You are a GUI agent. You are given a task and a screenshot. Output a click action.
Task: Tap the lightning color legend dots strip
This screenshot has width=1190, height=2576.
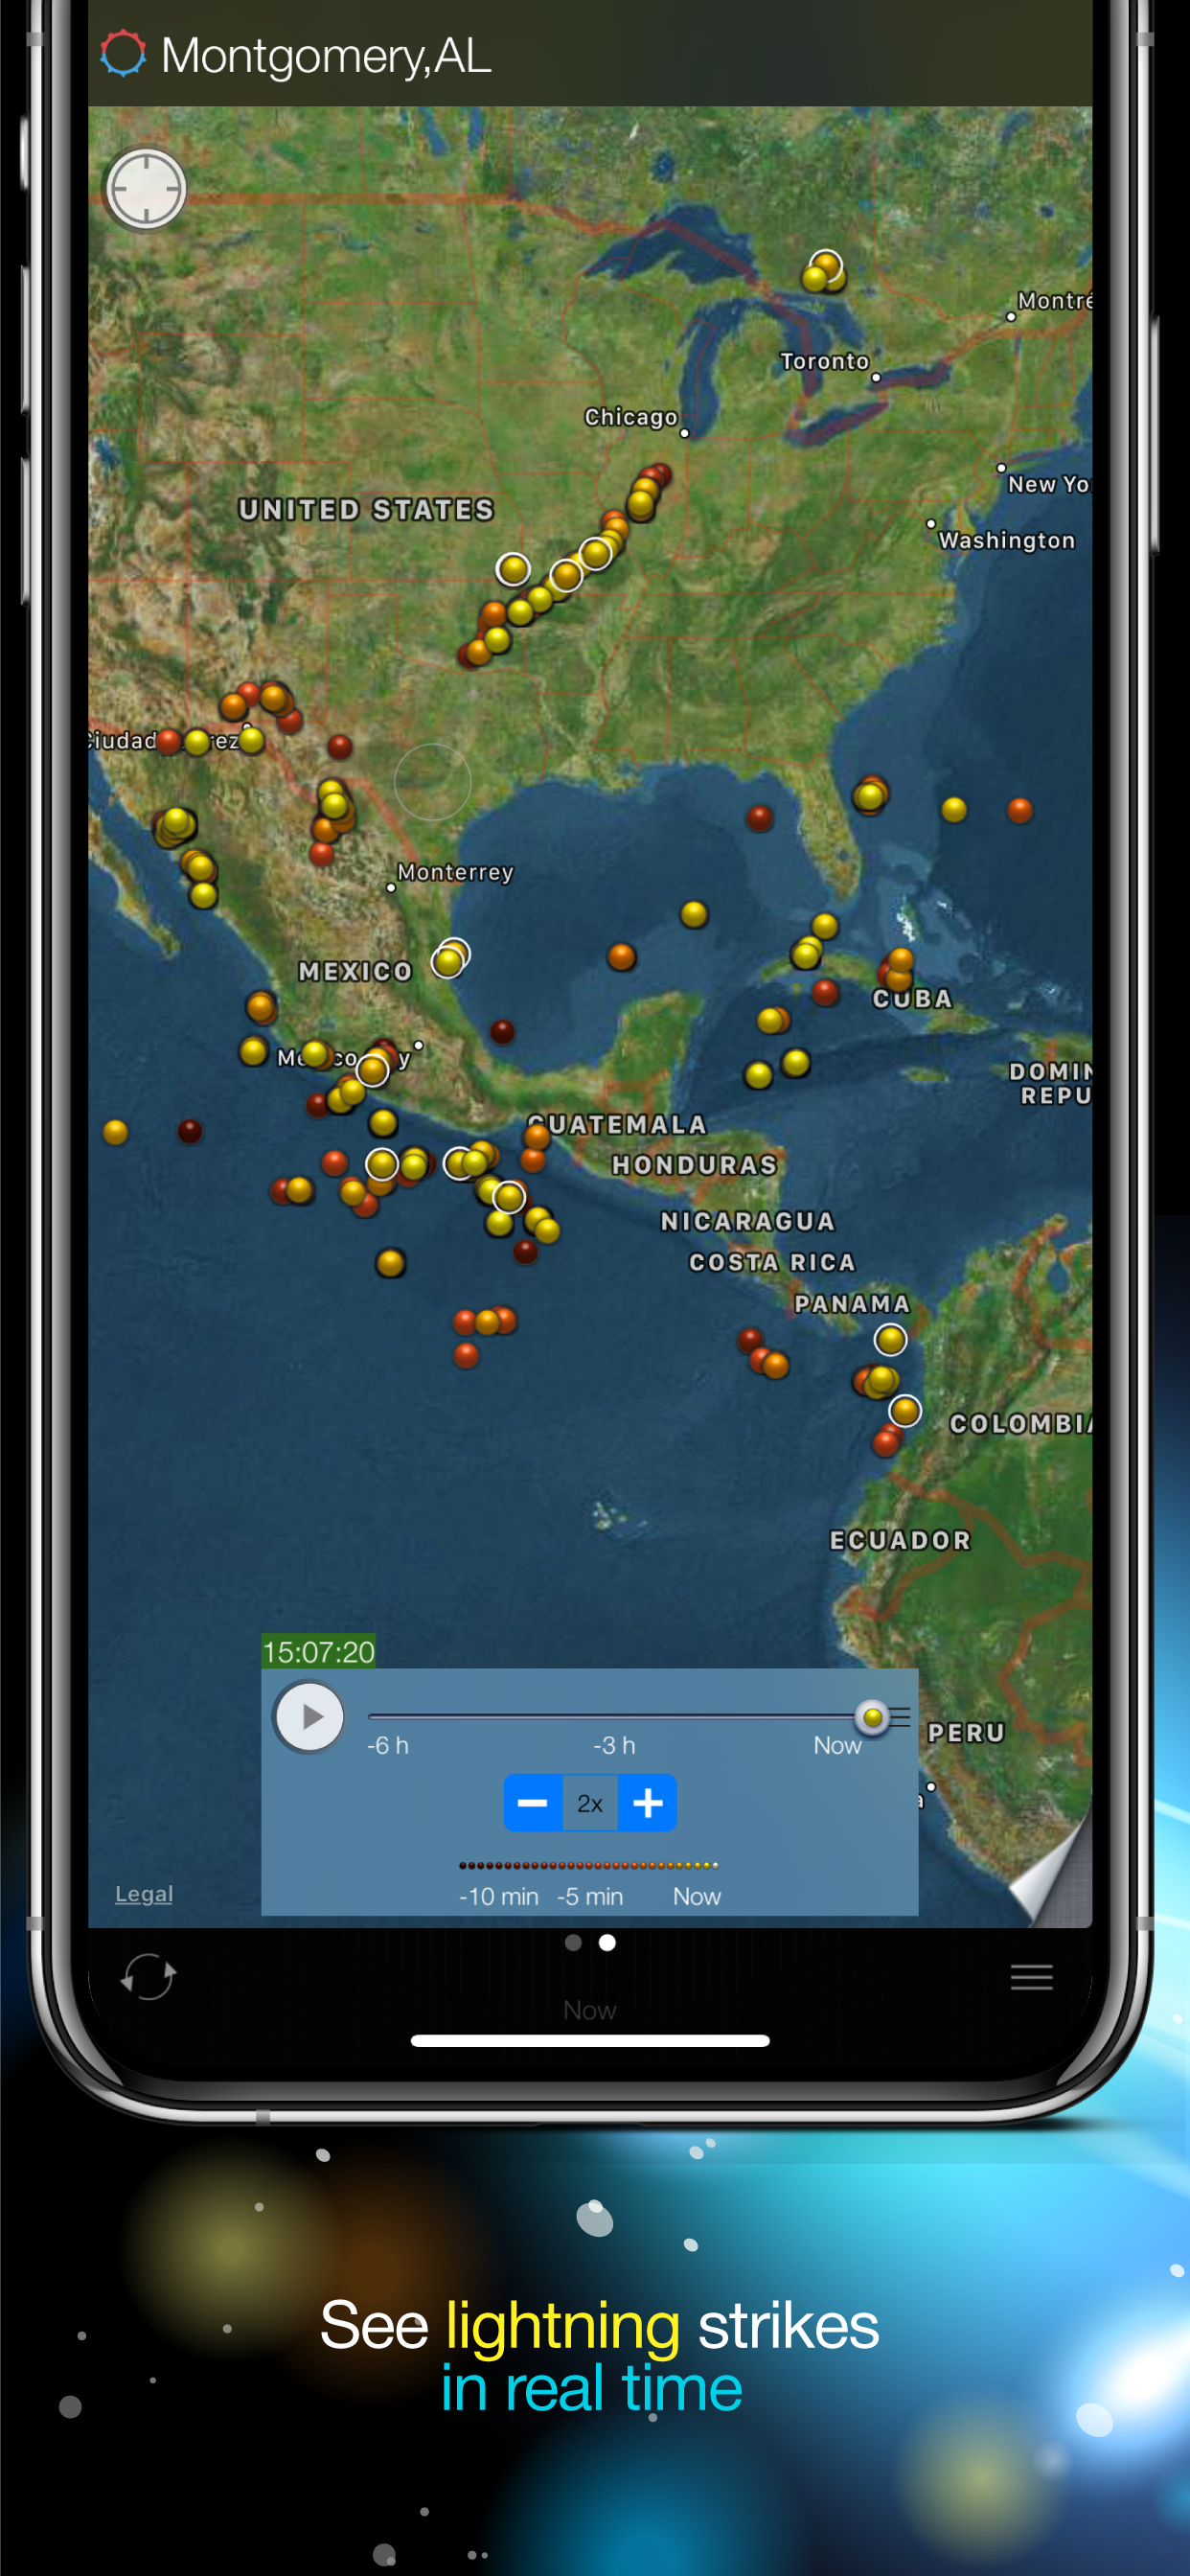tap(588, 1865)
